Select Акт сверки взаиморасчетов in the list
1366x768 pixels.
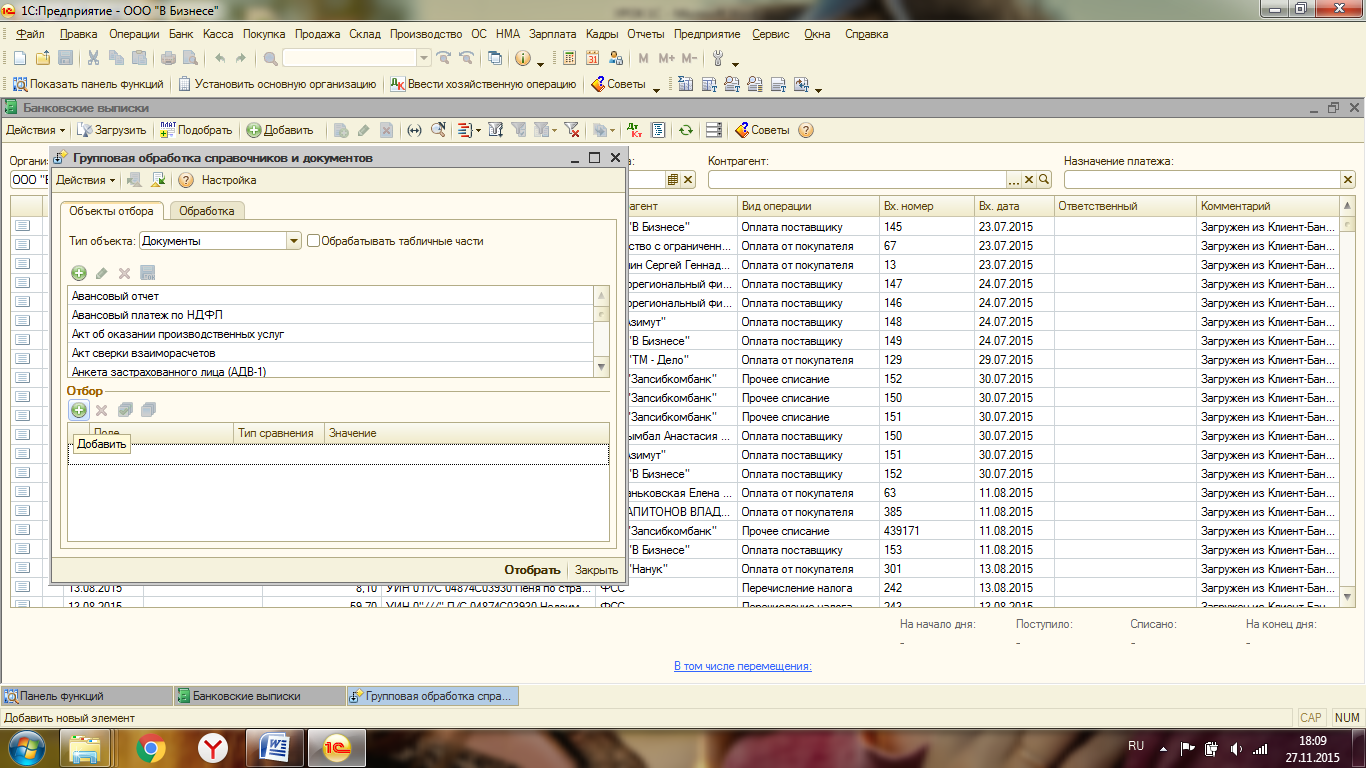(x=331, y=353)
